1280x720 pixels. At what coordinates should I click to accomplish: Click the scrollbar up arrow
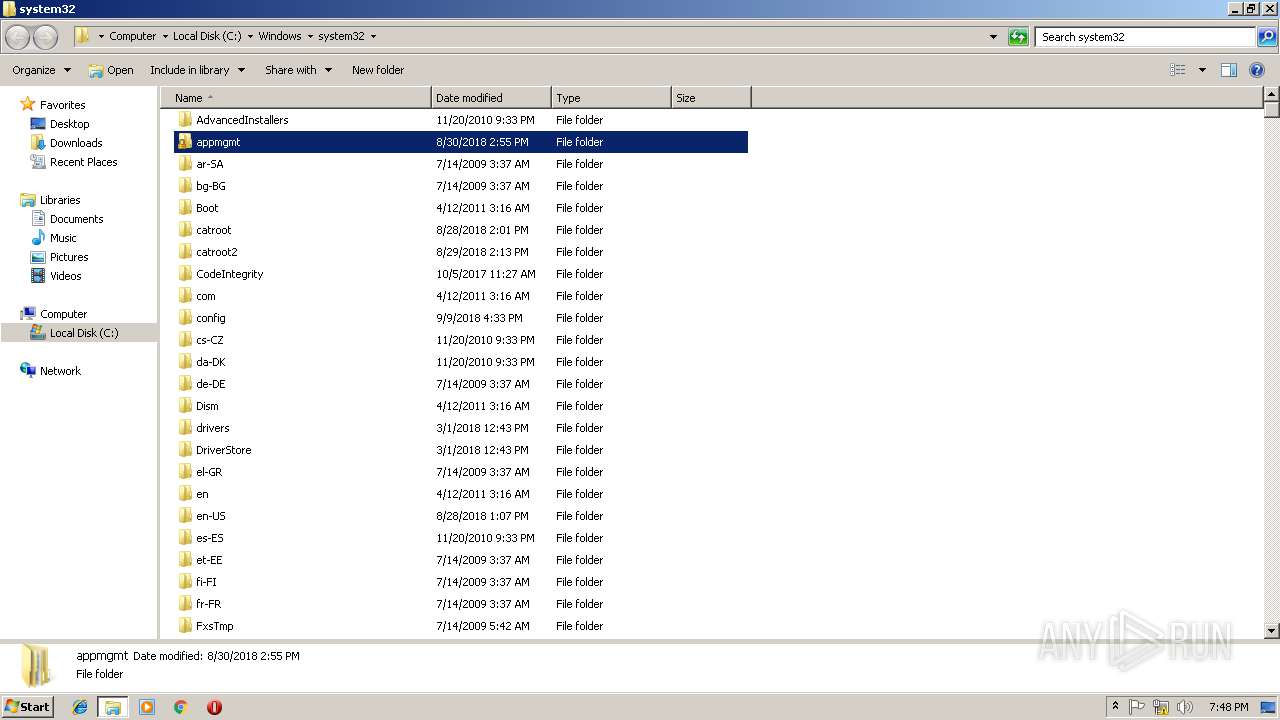[x=1272, y=96]
